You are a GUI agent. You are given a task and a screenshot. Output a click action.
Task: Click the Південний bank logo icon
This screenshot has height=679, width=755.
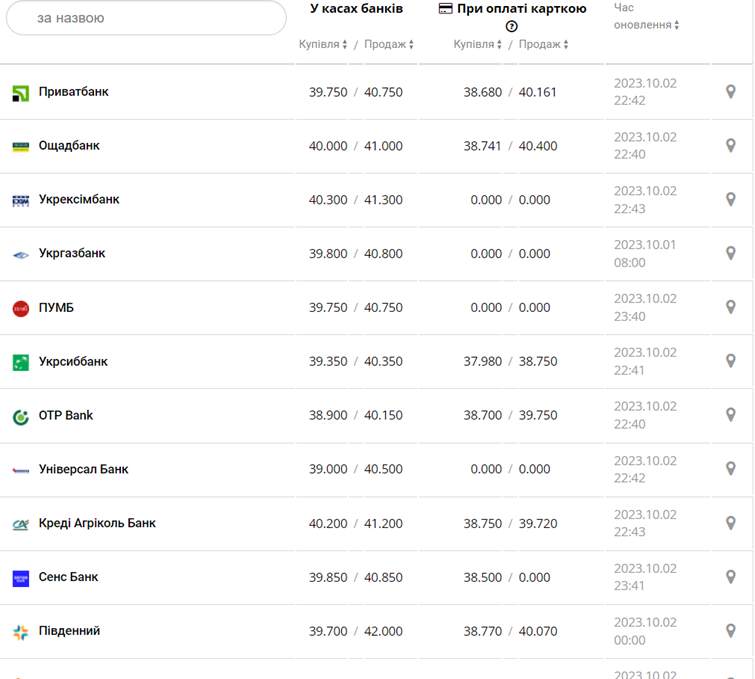(21, 632)
